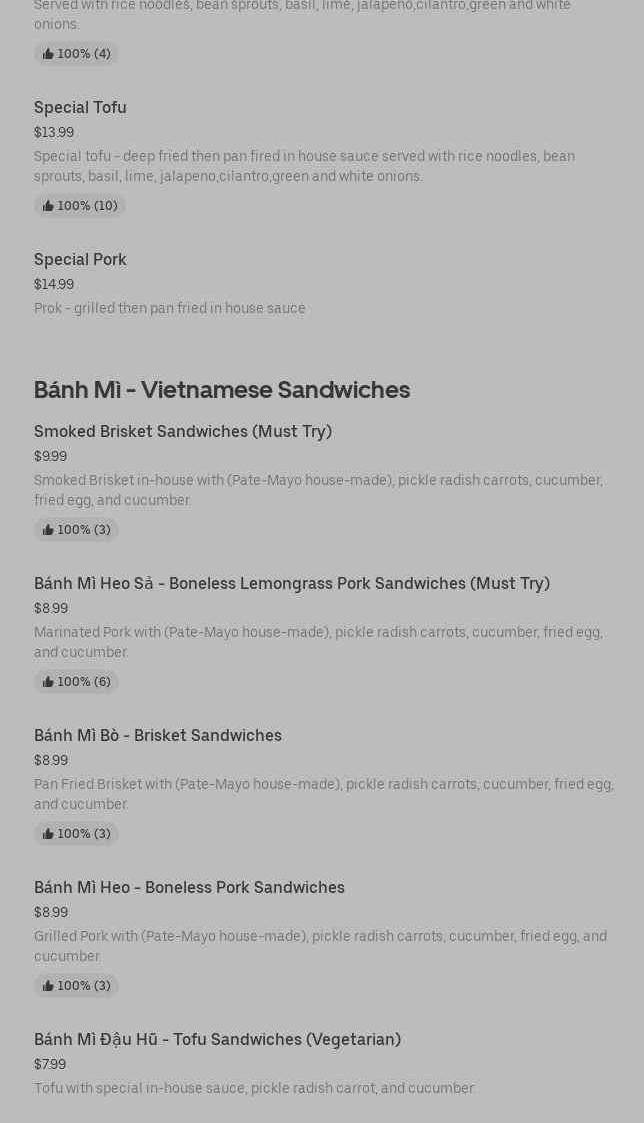Screen dimensions: 644x1123
Task: Open Bánh Mì Heo Sả Lemongrass Pork item
Action: click(x=292, y=583)
